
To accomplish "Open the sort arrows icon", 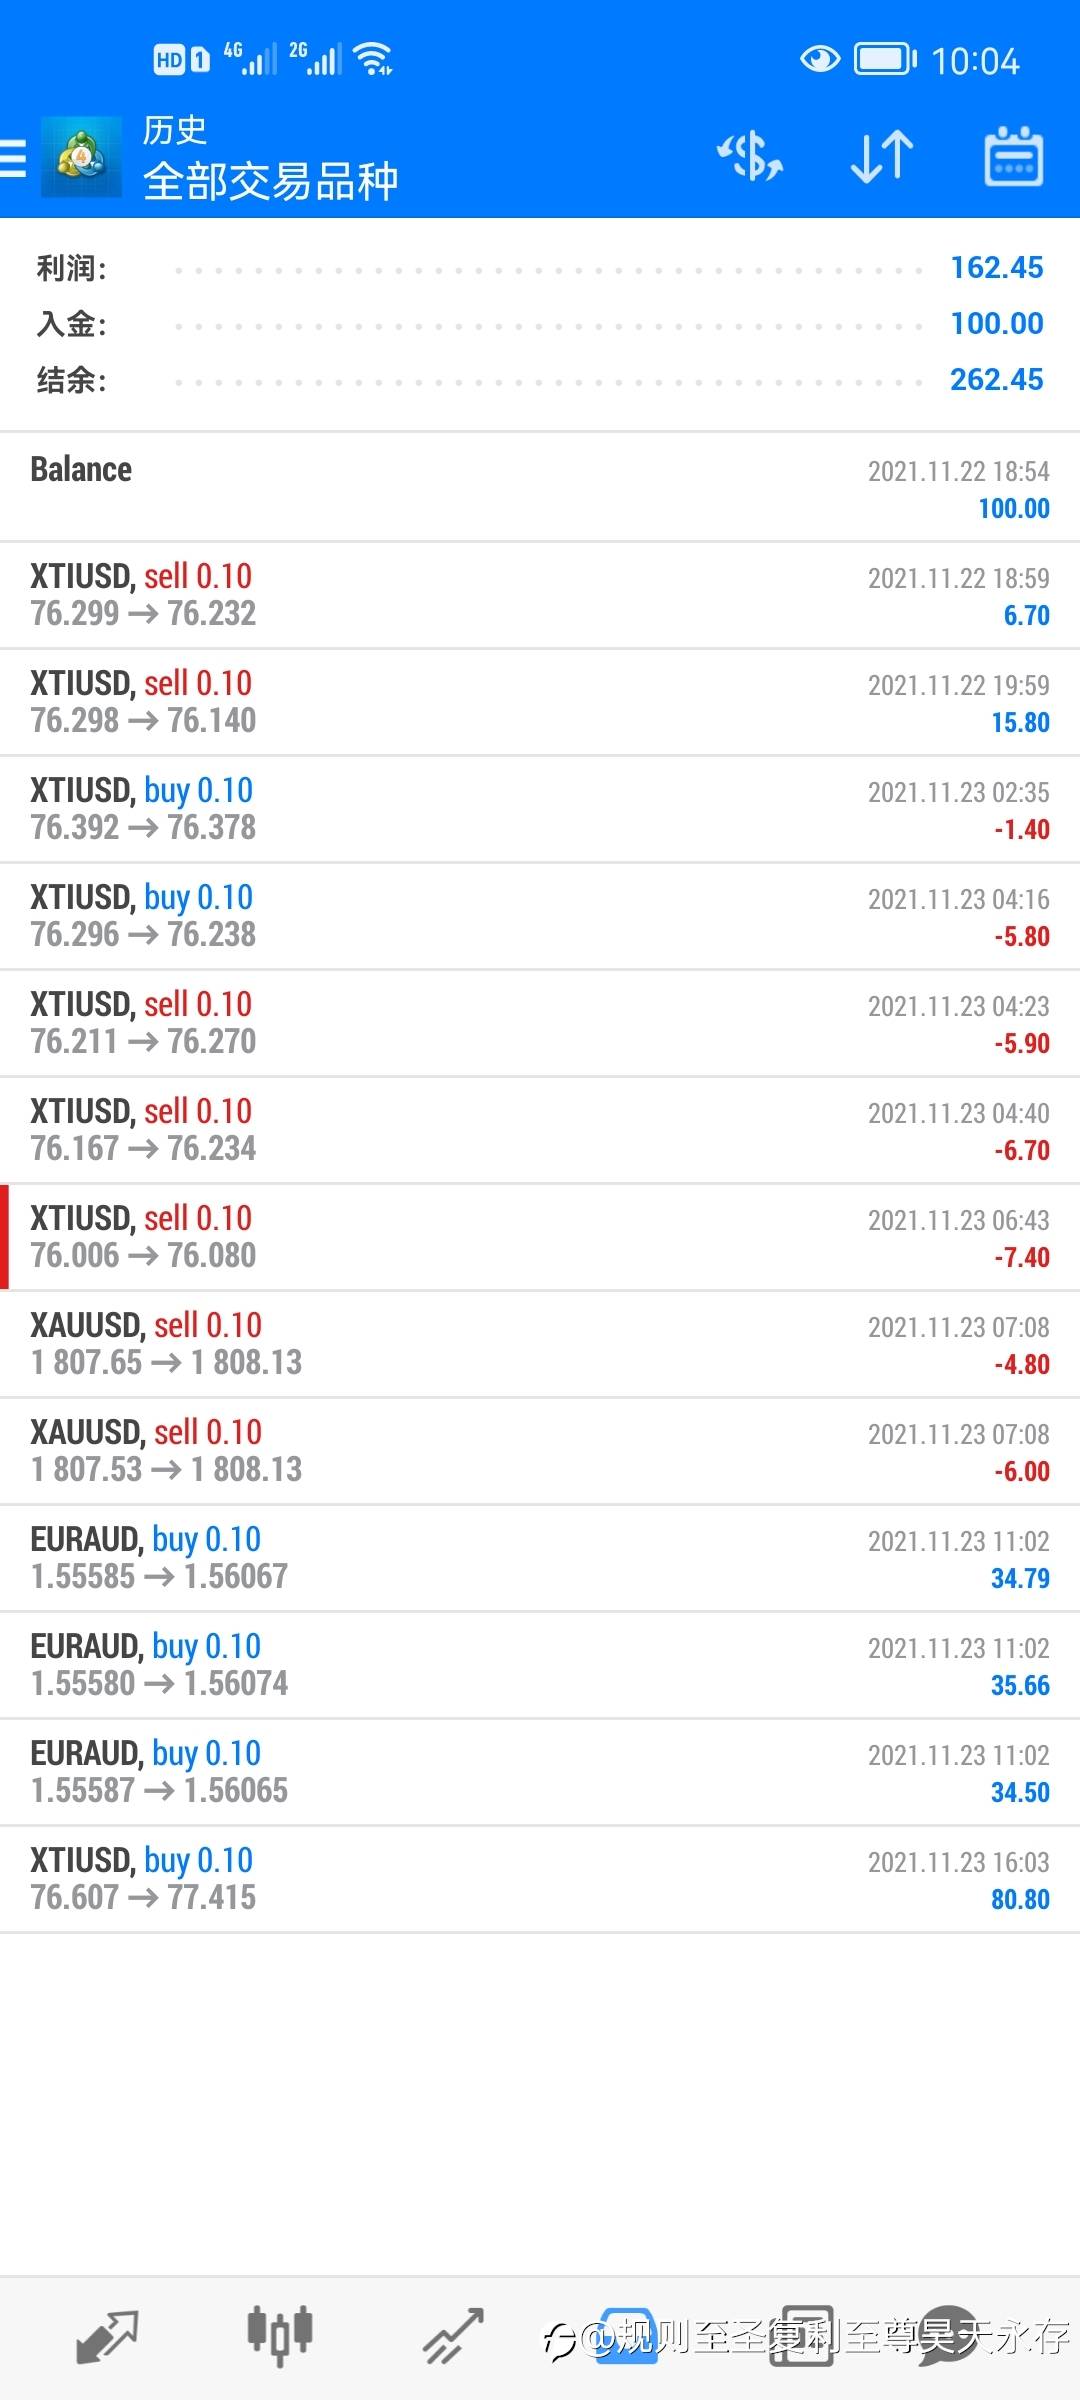I will tap(882, 157).
